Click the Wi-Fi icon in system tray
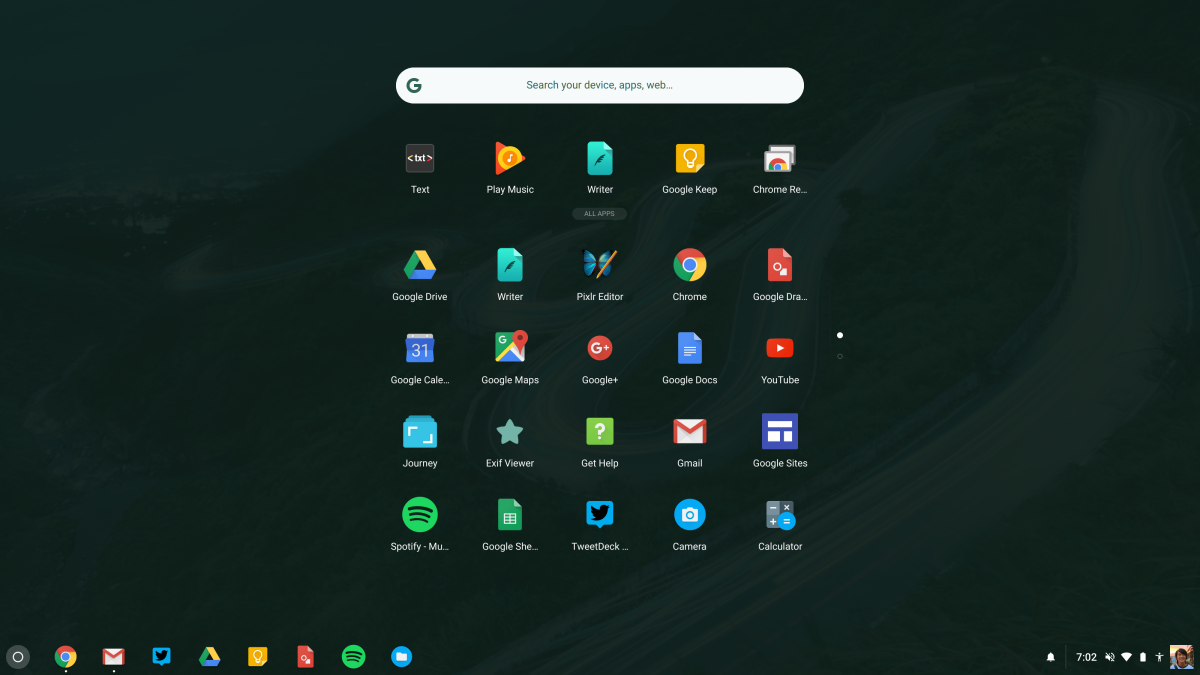The height and width of the screenshot is (675, 1200). click(1127, 657)
